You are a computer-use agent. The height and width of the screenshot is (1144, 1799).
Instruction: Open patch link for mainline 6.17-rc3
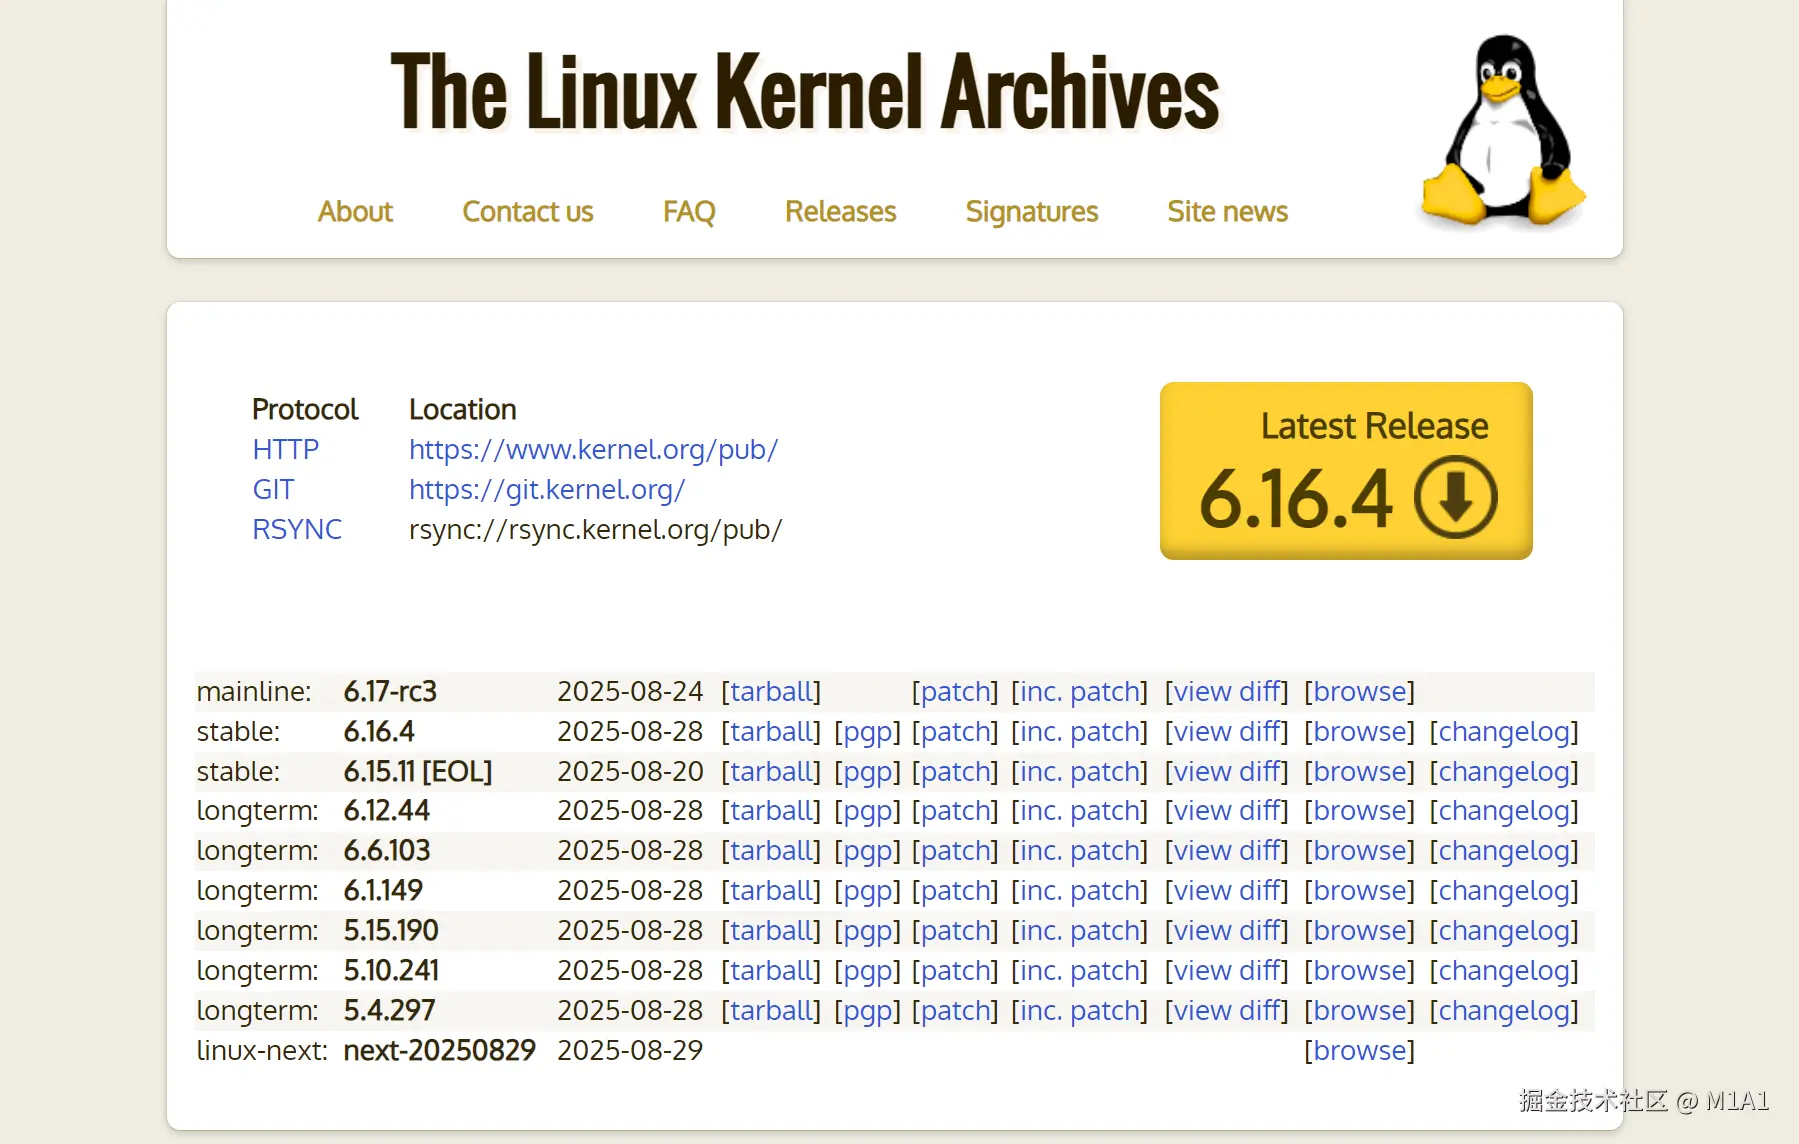point(955,692)
